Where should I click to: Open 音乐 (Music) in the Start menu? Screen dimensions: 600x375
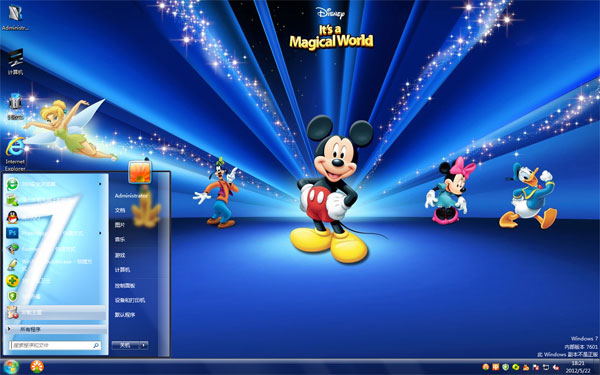[x=120, y=240]
